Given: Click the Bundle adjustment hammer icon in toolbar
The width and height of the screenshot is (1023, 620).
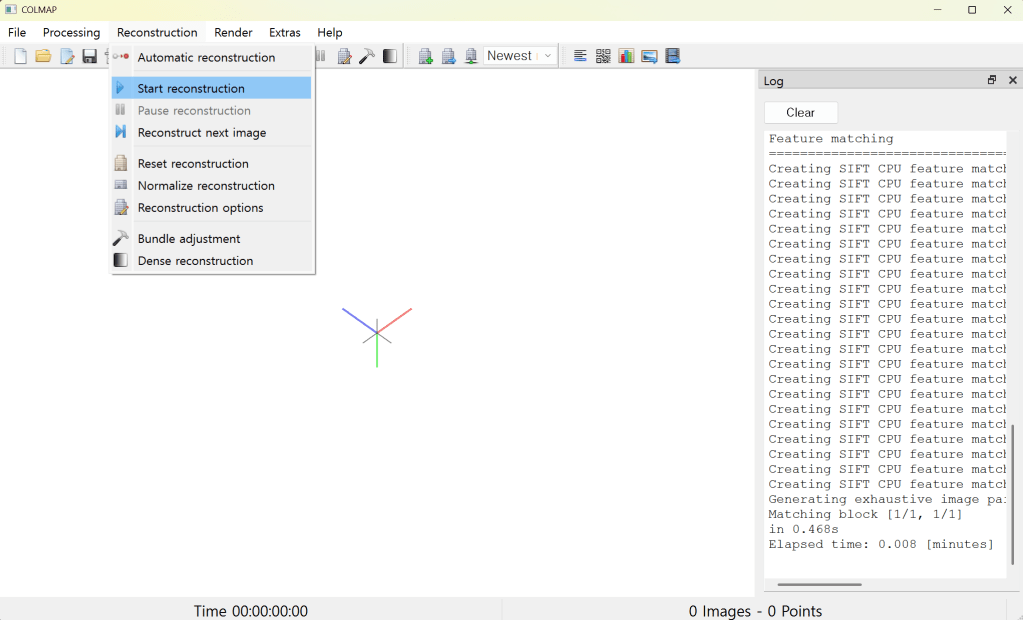Looking at the screenshot, I should (x=367, y=56).
